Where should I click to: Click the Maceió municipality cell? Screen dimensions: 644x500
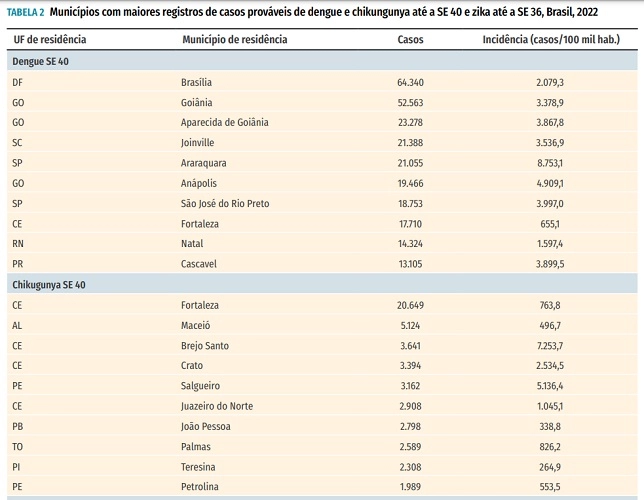point(197,325)
